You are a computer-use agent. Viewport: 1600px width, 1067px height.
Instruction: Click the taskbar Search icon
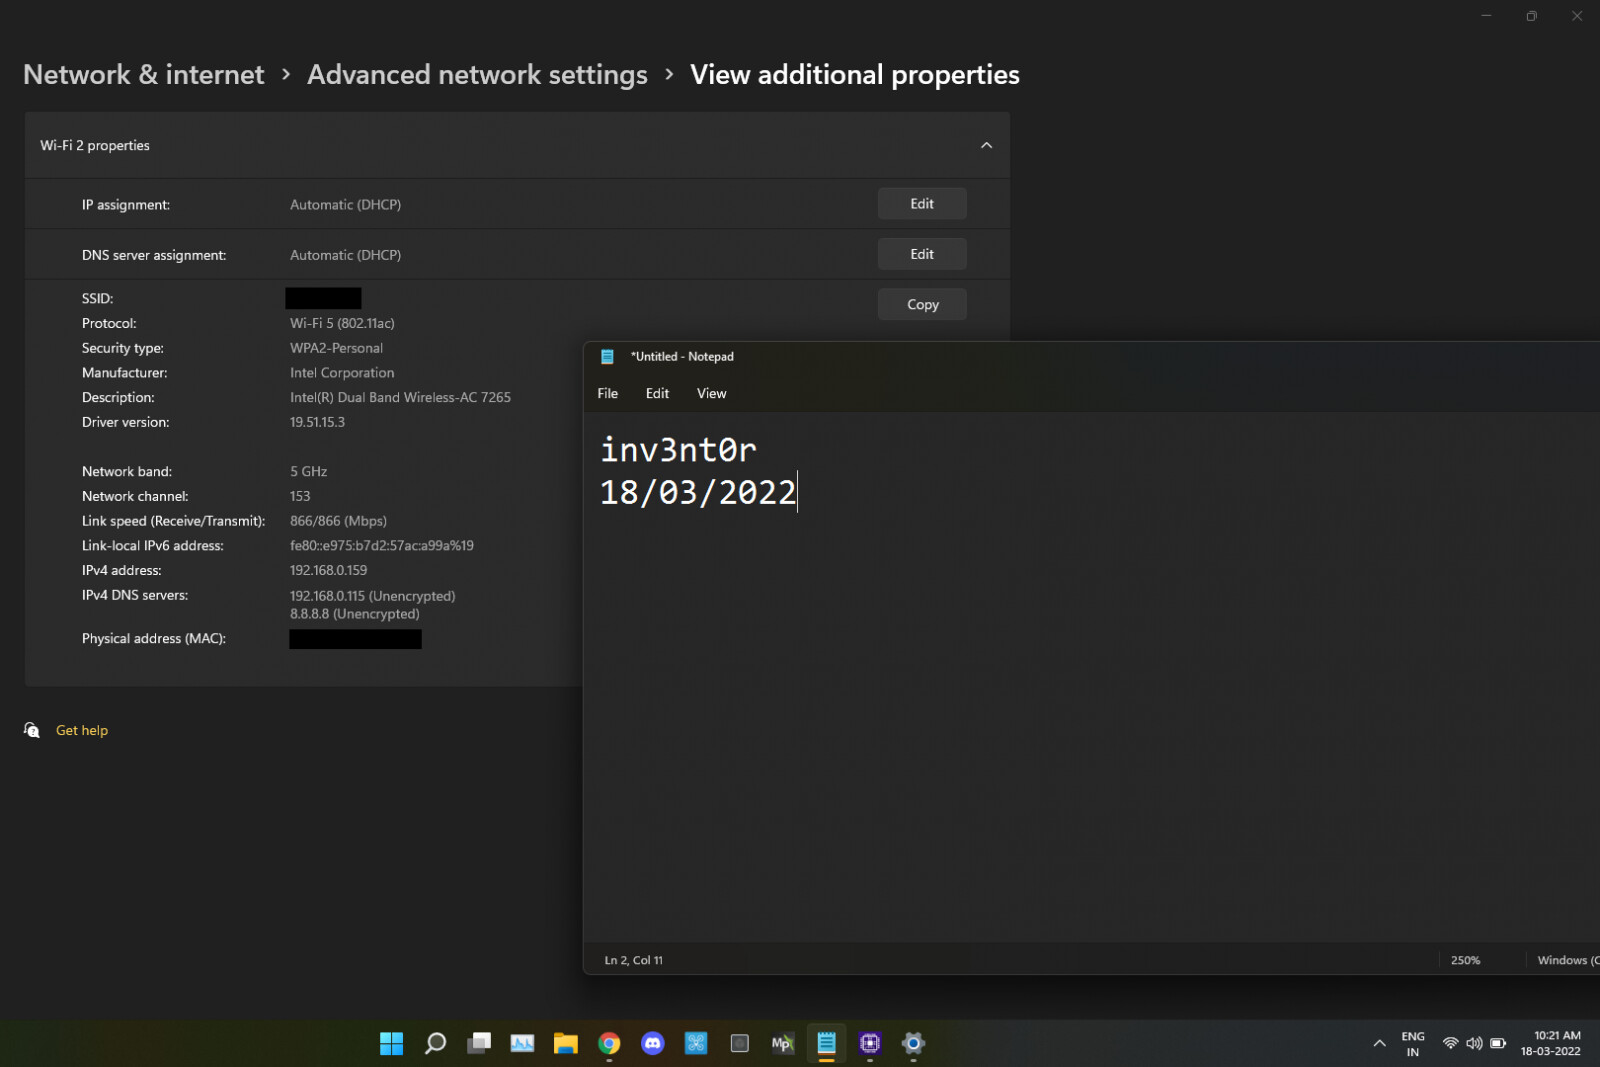435,1043
